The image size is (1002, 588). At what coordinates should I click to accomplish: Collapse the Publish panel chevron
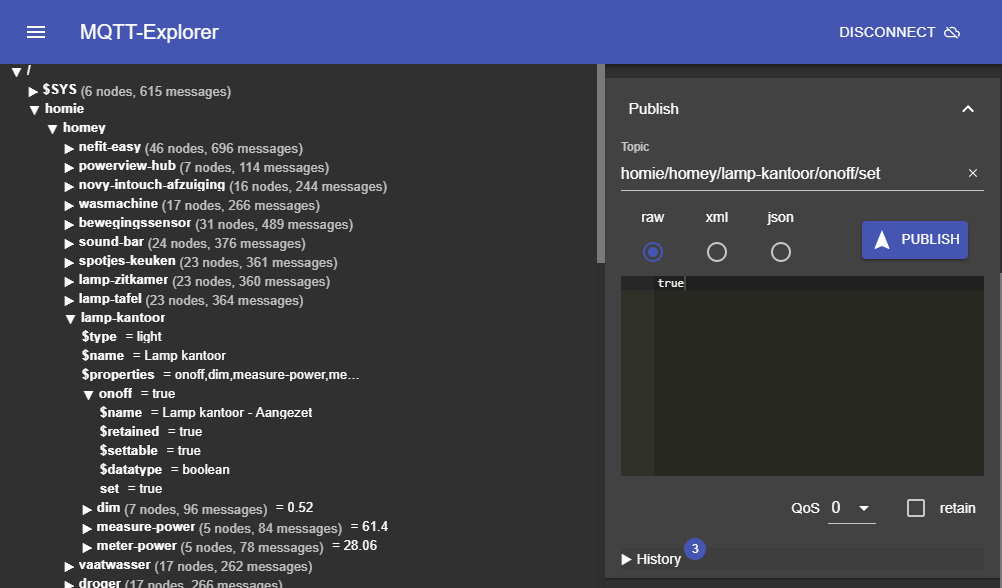pyautogui.click(x=968, y=109)
